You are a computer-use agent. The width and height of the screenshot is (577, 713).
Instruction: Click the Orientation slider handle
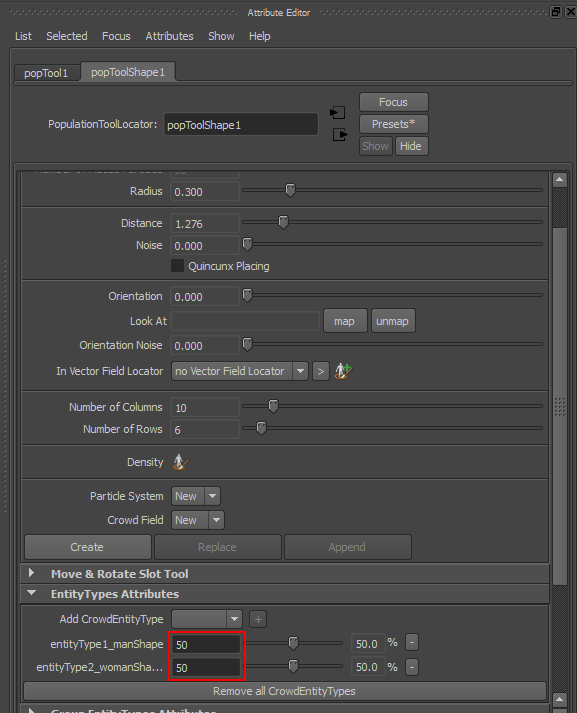coord(247,295)
